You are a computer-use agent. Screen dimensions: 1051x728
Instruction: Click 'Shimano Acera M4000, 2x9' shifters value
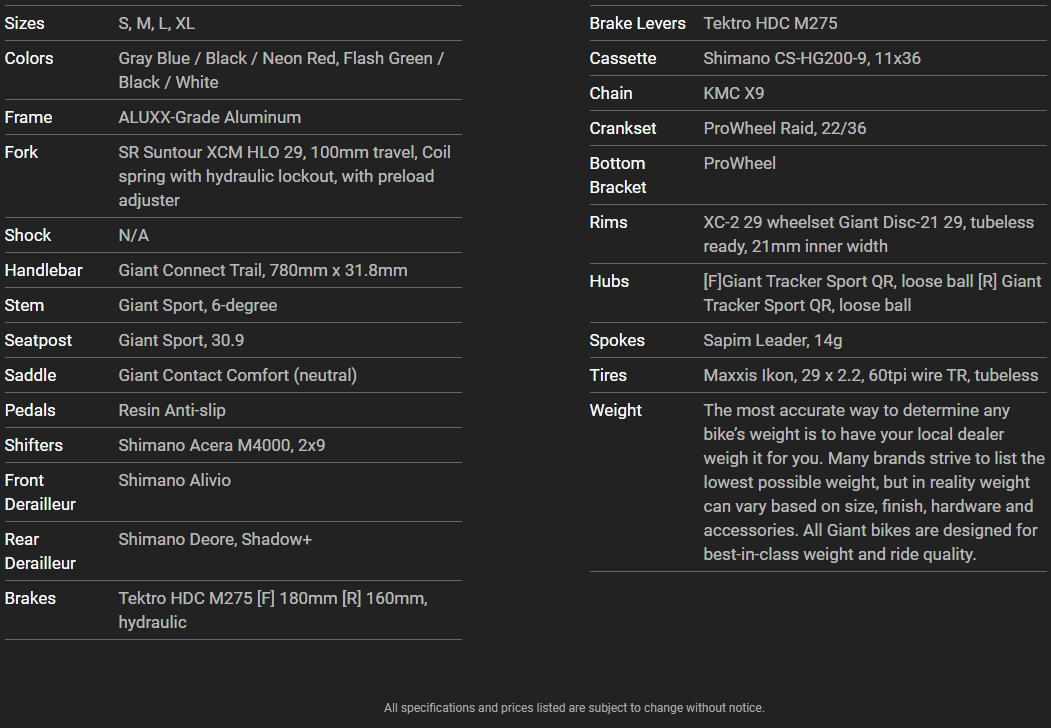click(x=222, y=444)
